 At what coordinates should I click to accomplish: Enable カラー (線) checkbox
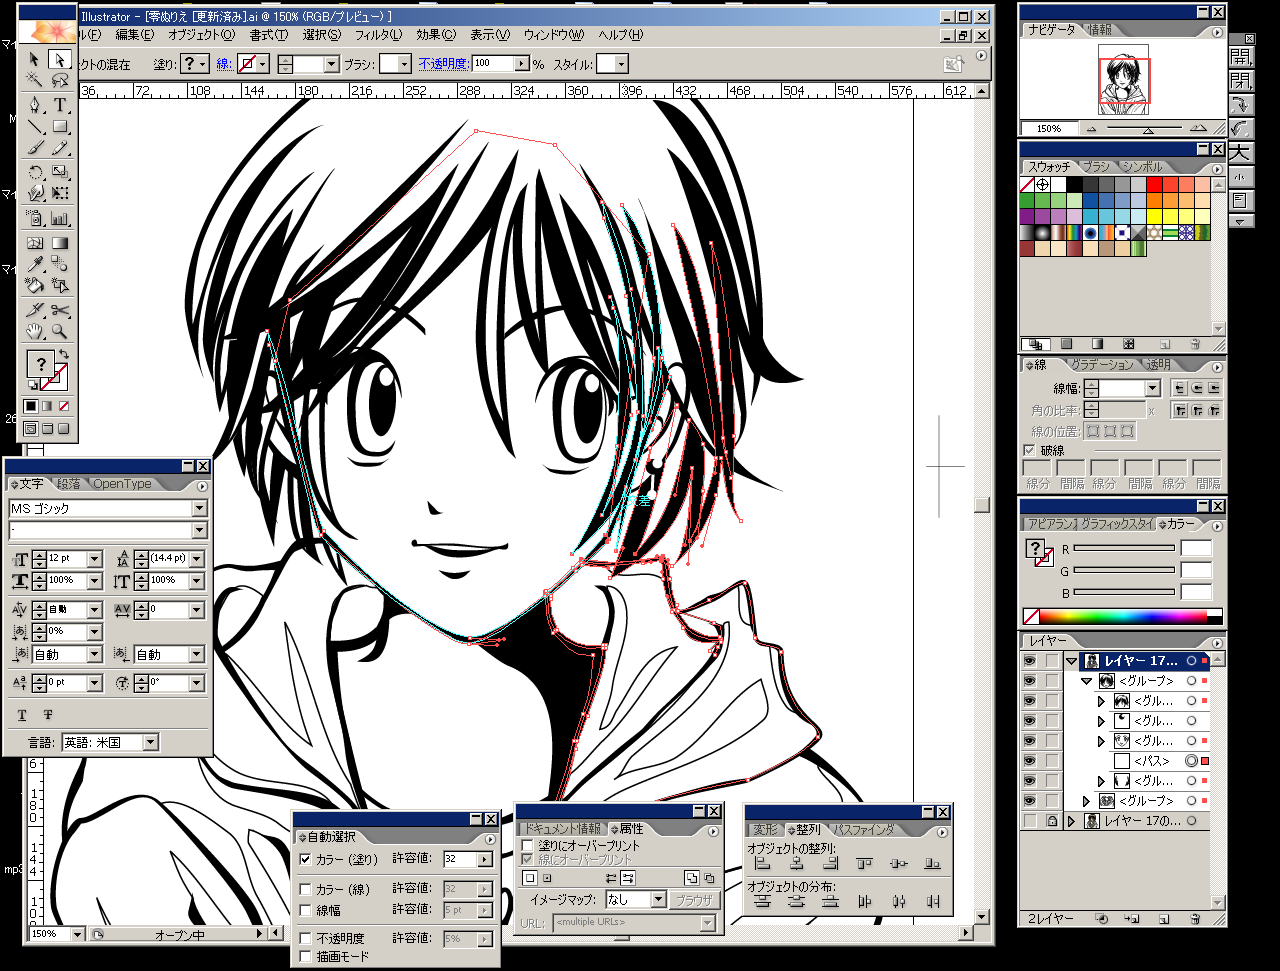(306, 889)
